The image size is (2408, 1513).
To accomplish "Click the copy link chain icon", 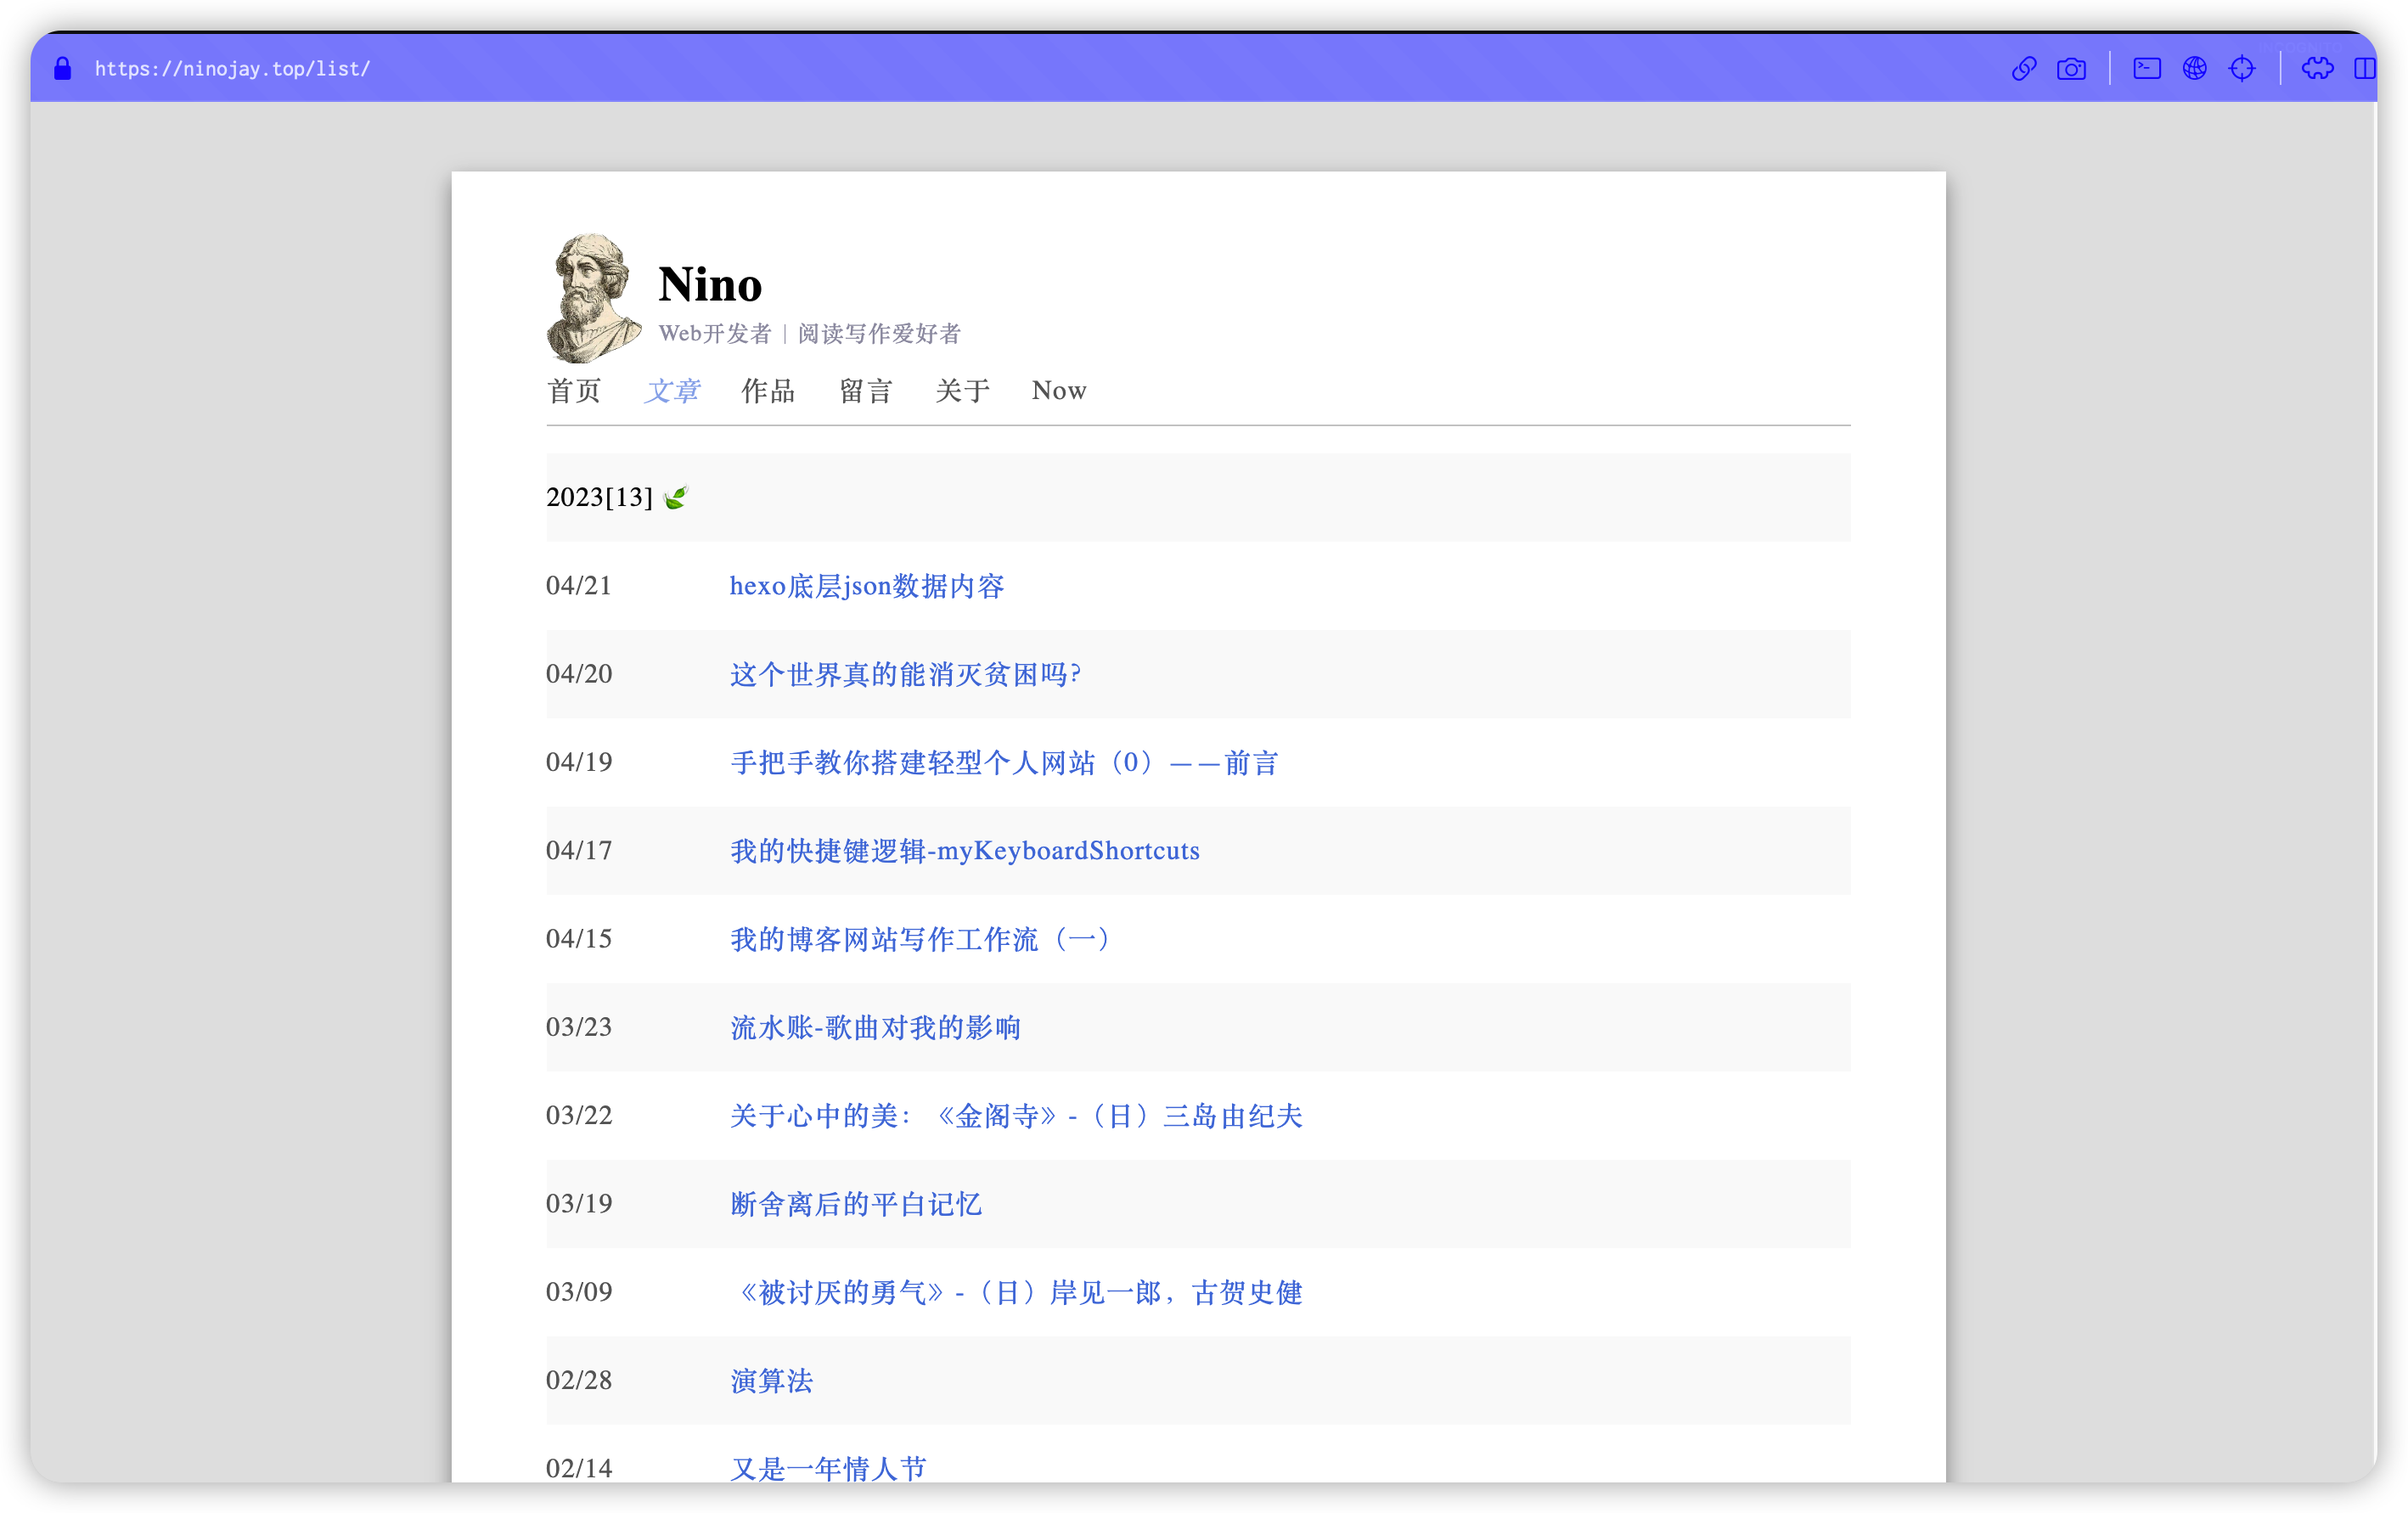I will pyautogui.click(x=2023, y=68).
